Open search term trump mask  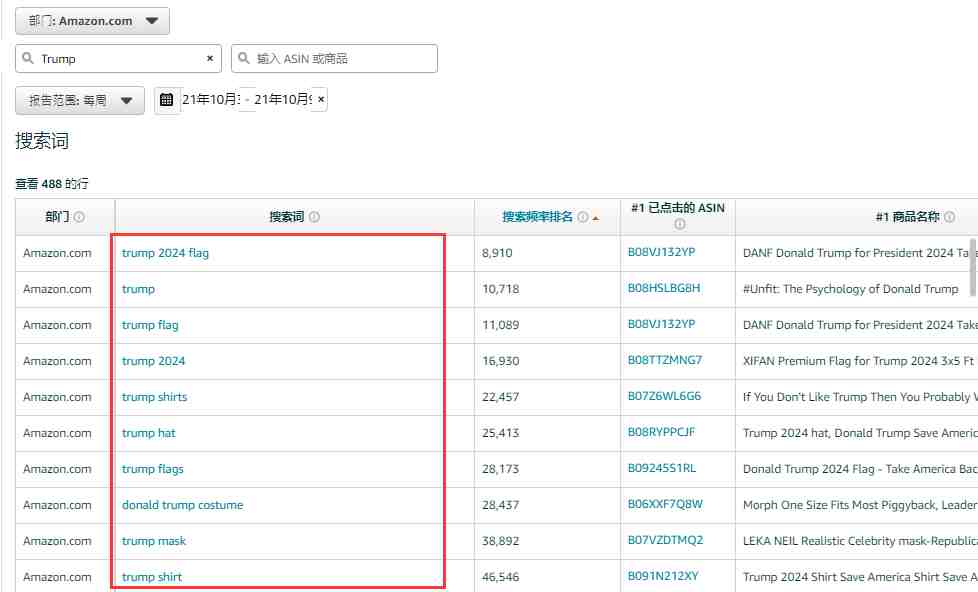click(154, 541)
